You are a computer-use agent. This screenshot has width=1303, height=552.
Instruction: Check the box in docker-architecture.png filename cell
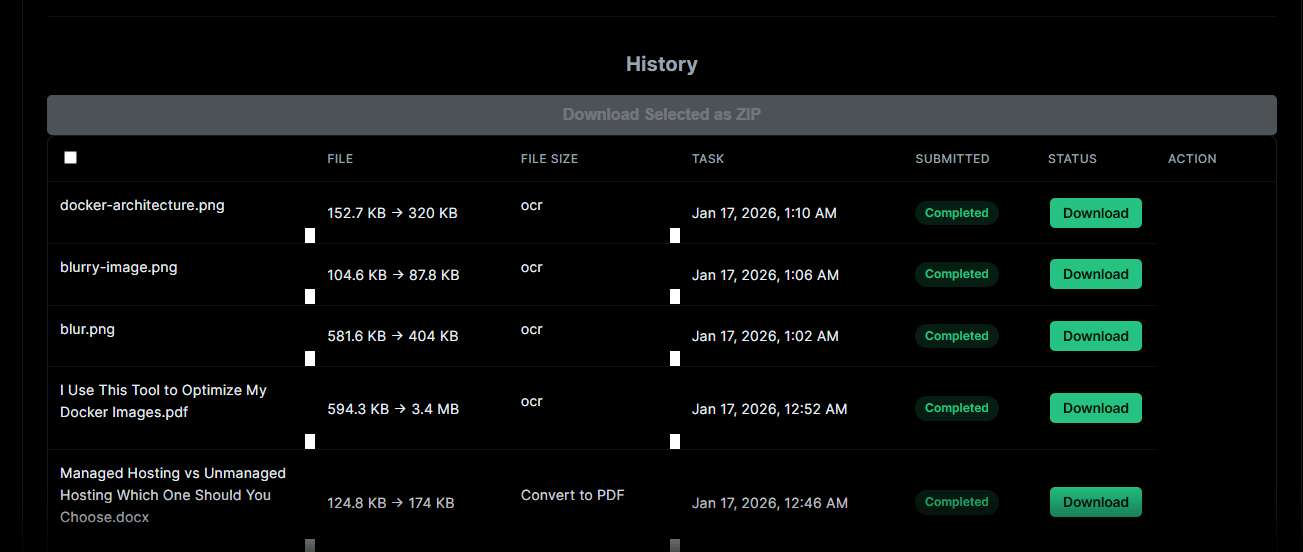(310, 235)
